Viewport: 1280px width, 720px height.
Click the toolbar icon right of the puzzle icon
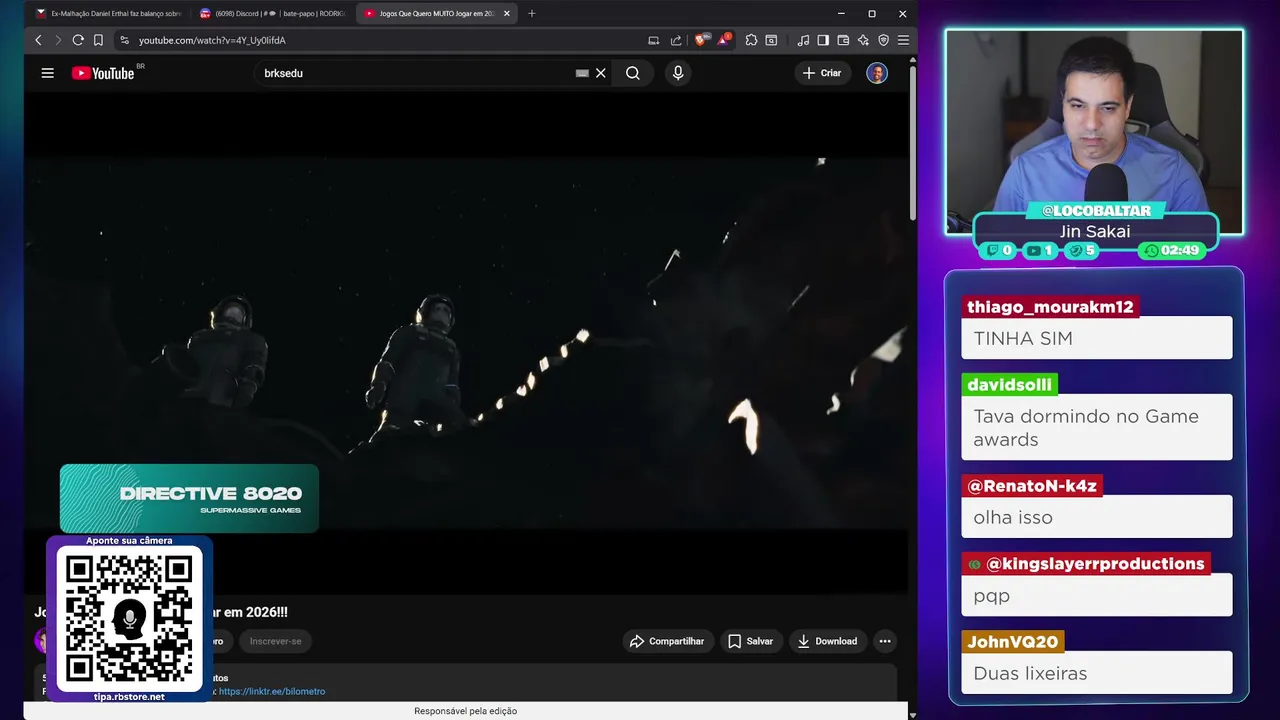771,40
